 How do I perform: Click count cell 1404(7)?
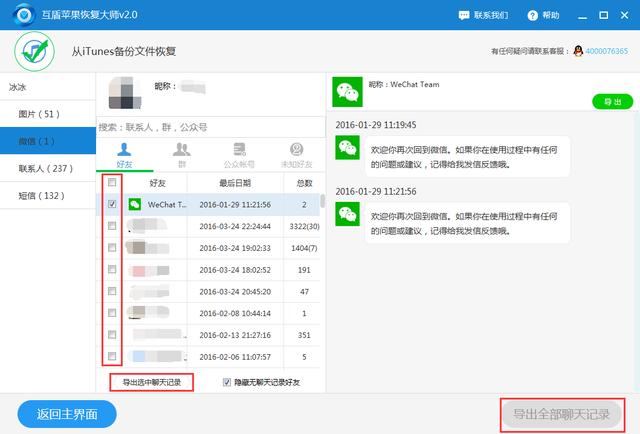click(304, 248)
